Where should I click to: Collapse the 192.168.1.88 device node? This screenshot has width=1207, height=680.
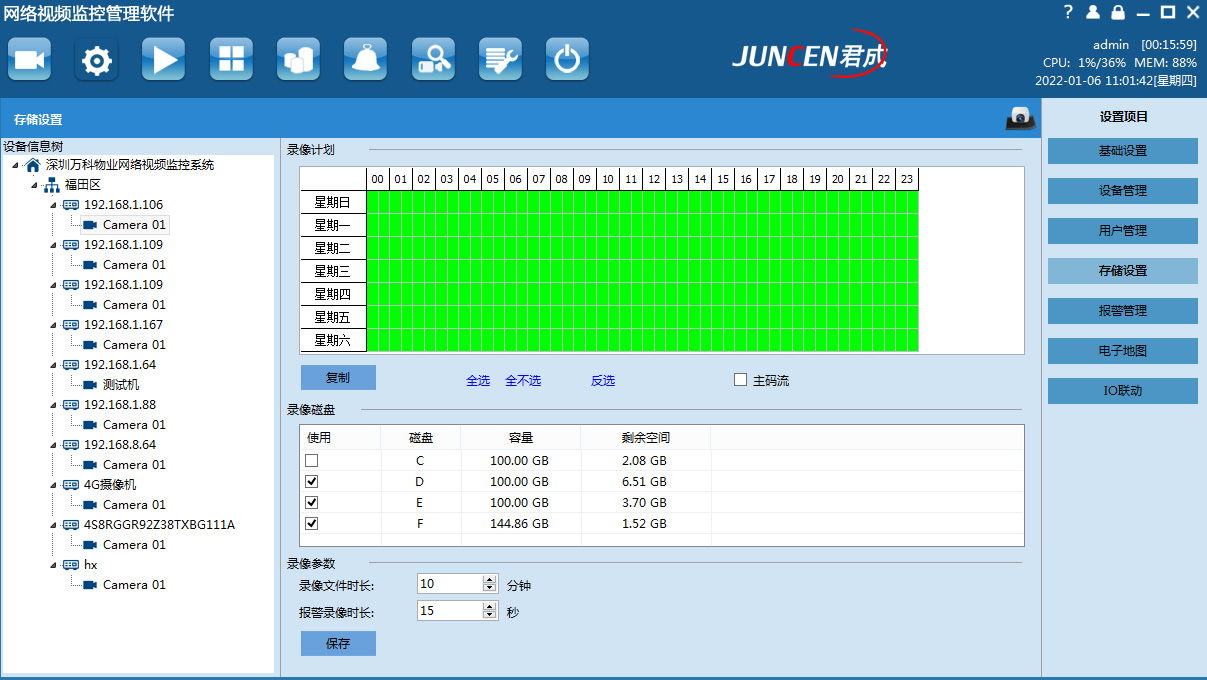point(54,406)
